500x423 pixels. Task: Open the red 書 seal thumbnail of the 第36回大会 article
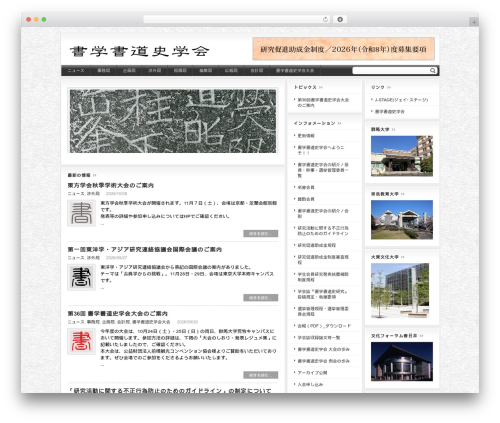(81, 341)
